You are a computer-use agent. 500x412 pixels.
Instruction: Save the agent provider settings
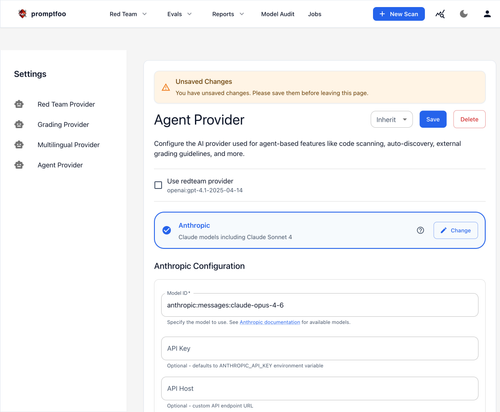[433, 119]
